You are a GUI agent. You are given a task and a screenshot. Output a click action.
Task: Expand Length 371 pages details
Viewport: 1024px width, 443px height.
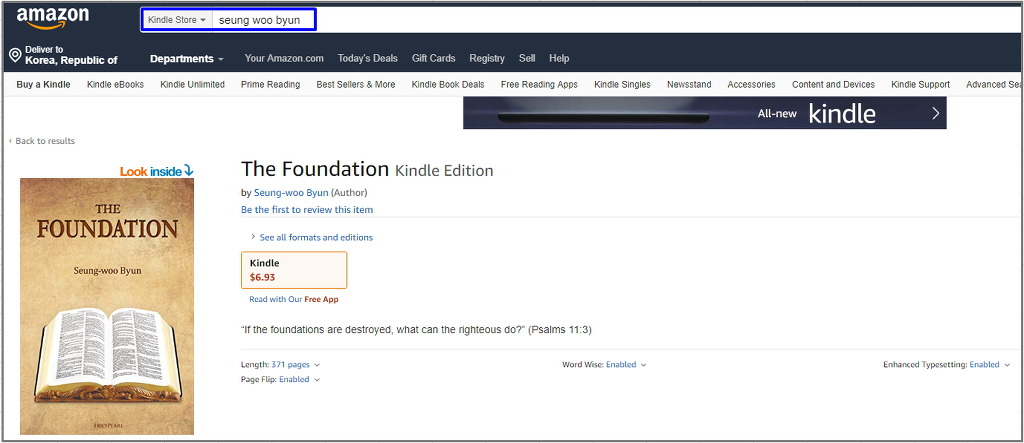[280, 365]
